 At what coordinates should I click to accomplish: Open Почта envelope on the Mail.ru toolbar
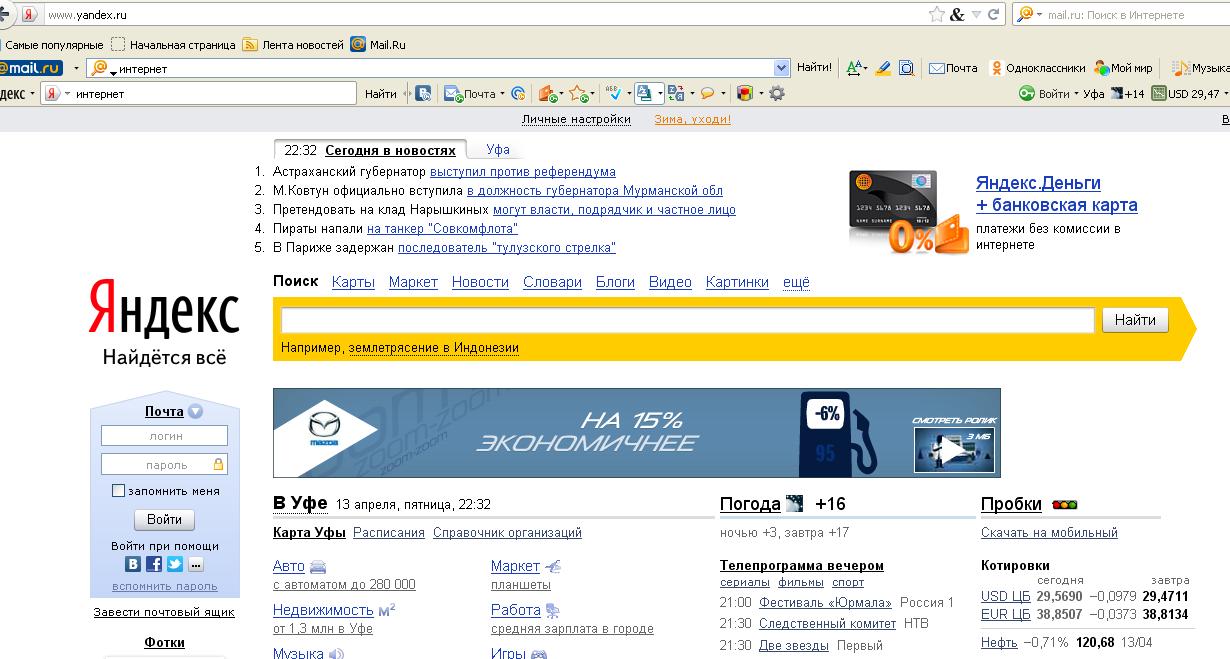(953, 68)
